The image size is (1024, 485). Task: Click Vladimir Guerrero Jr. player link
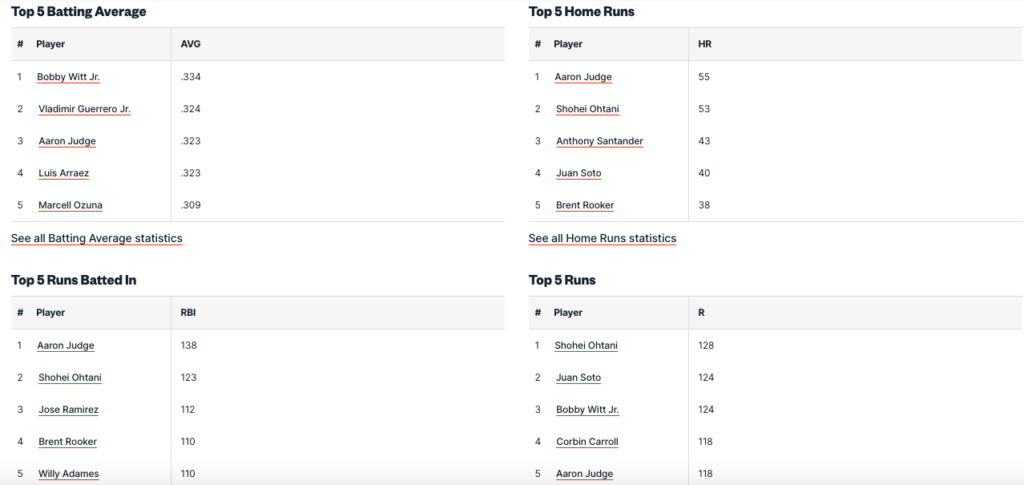tap(84, 109)
